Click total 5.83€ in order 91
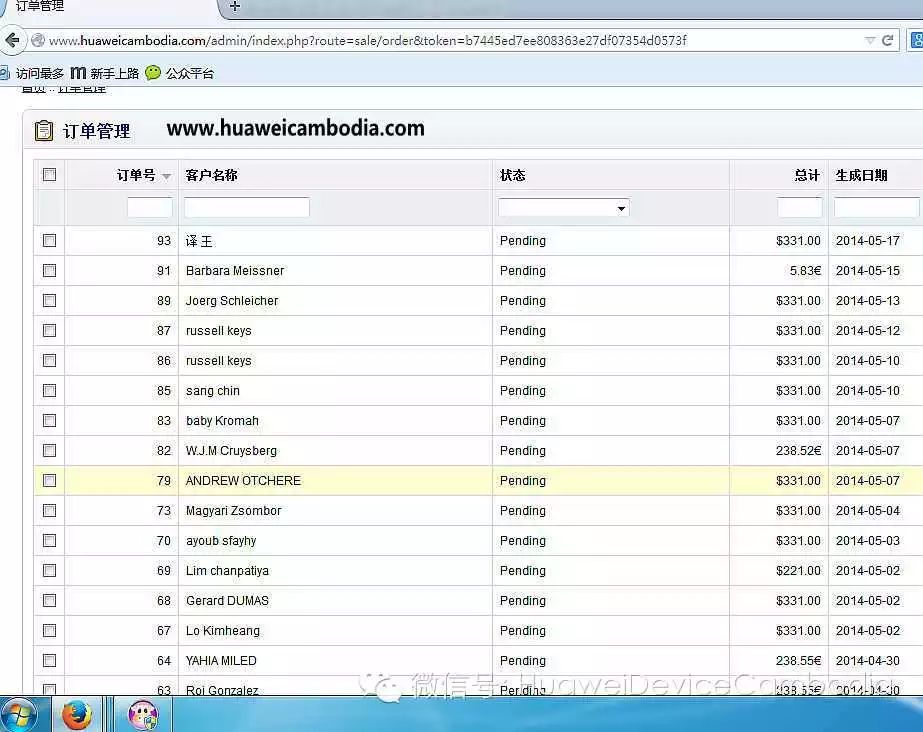Image resolution: width=923 pixels, height=732 pixels. point(805,271)
